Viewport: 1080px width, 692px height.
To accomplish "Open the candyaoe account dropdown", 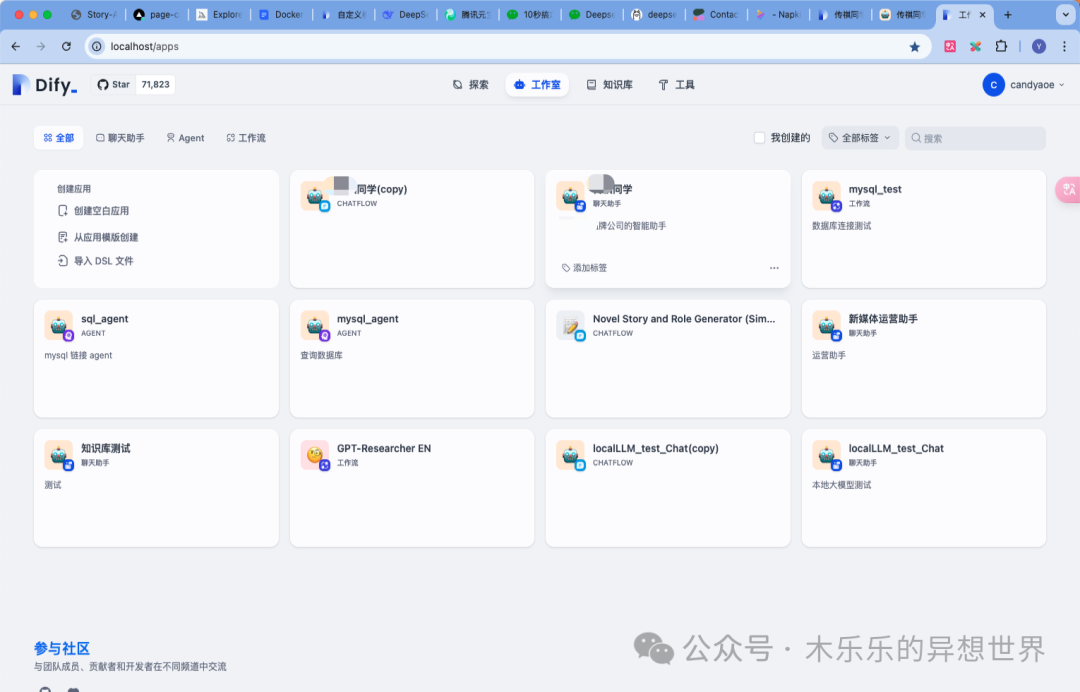I will 1037,85.
